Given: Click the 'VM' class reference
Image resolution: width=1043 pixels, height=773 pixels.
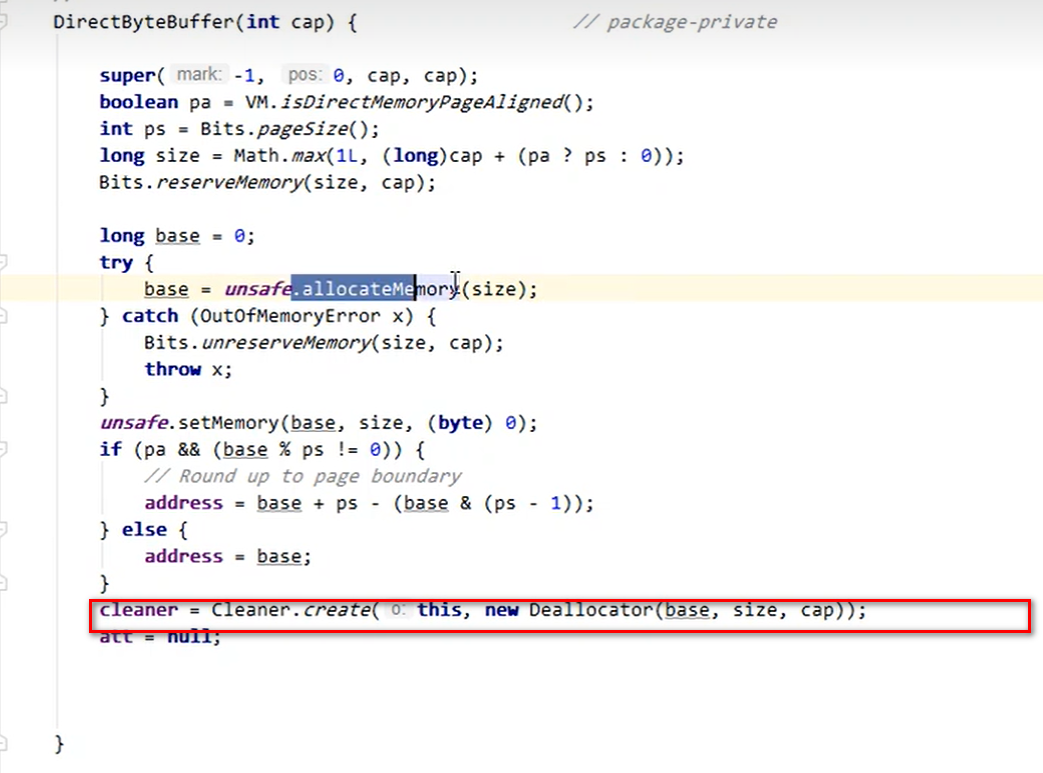Looking at the screenshot, I should (x=255, y=102).
